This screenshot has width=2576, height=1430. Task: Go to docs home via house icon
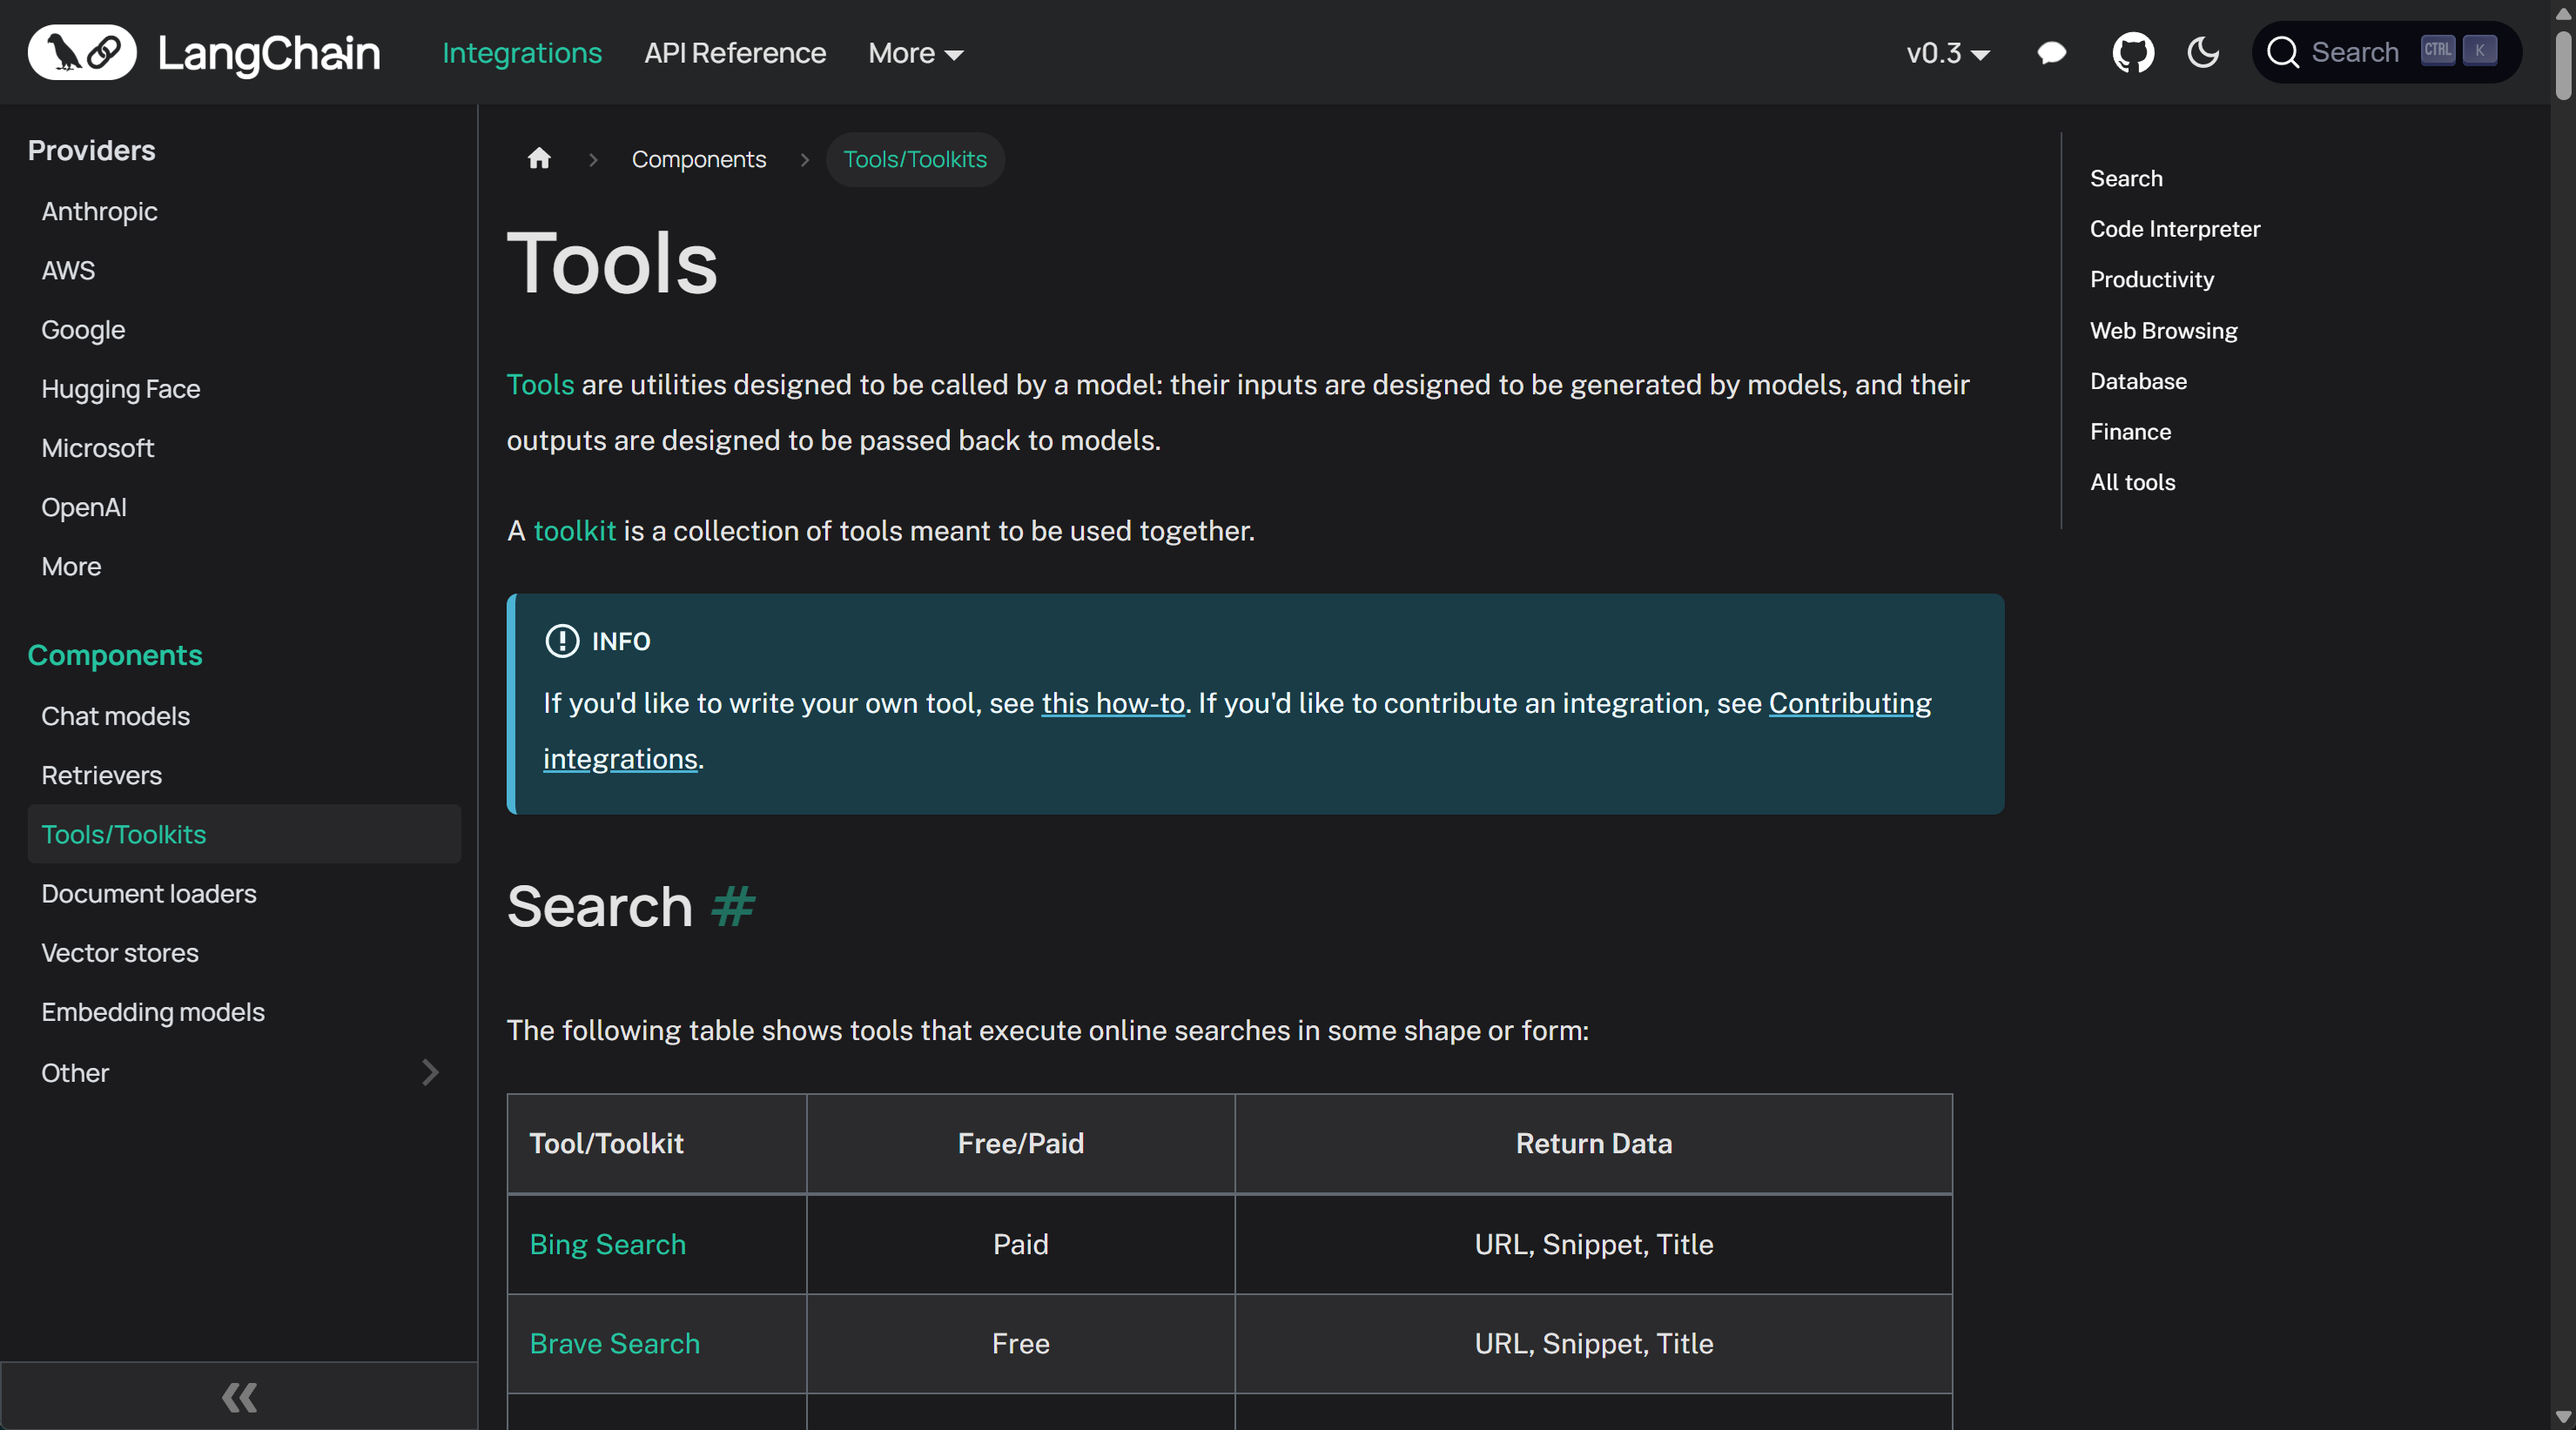point(539,159)
